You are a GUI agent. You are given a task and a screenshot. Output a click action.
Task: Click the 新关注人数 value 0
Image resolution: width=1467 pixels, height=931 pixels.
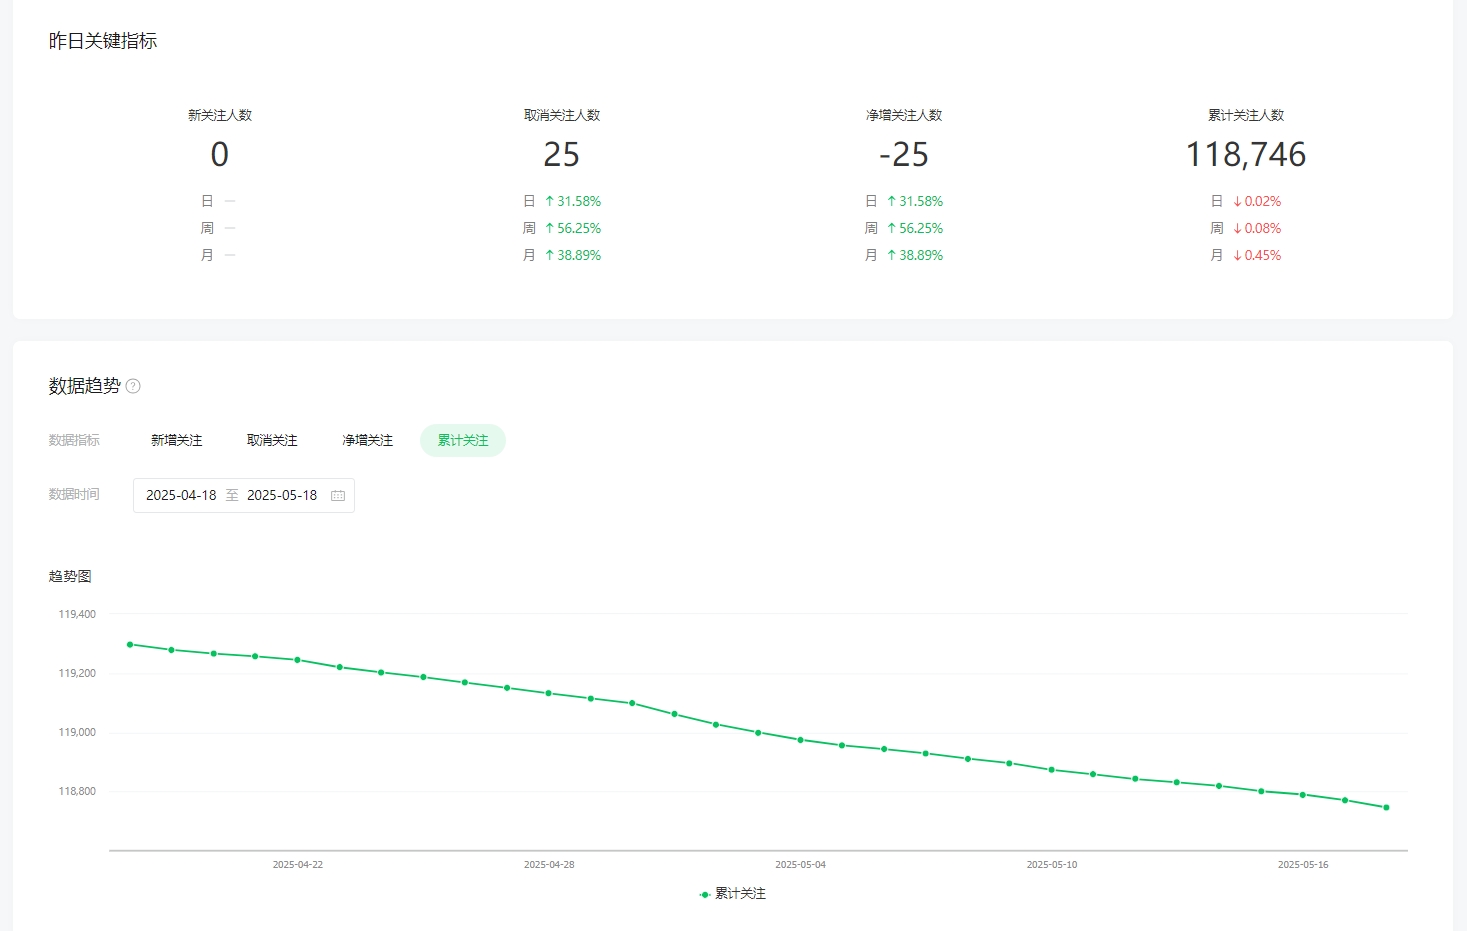[x=220, y=154]
